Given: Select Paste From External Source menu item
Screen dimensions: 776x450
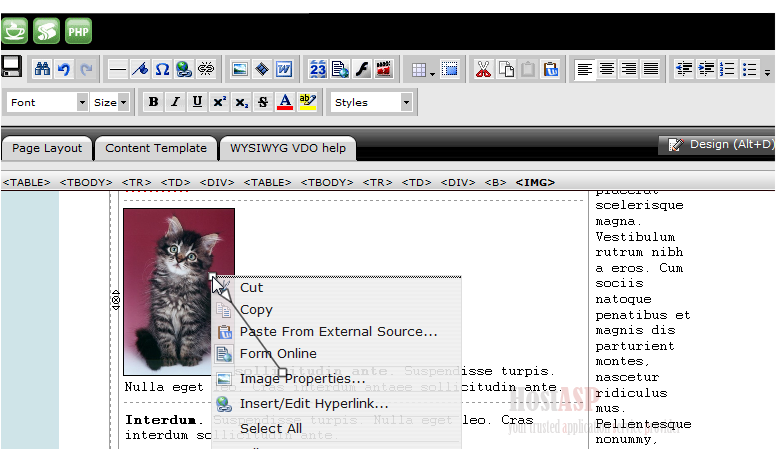Looking at the screenshot, I should point(337,332).
